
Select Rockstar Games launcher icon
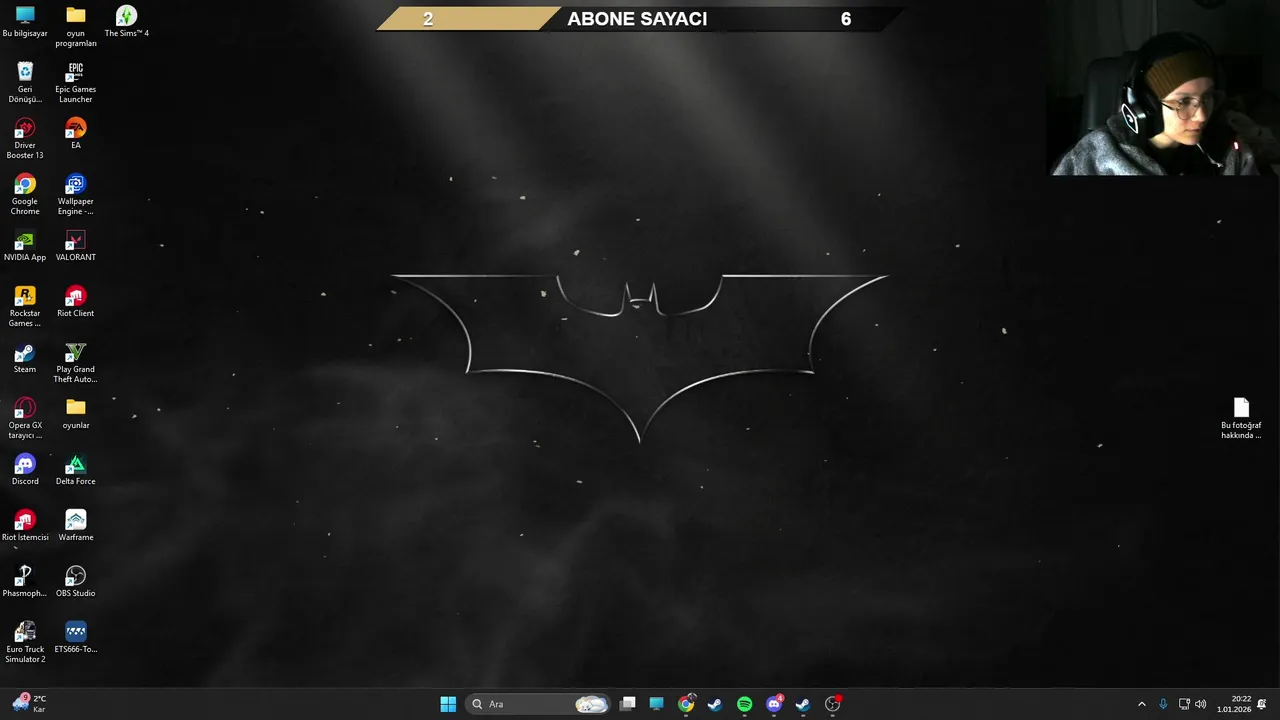point(25,306)
